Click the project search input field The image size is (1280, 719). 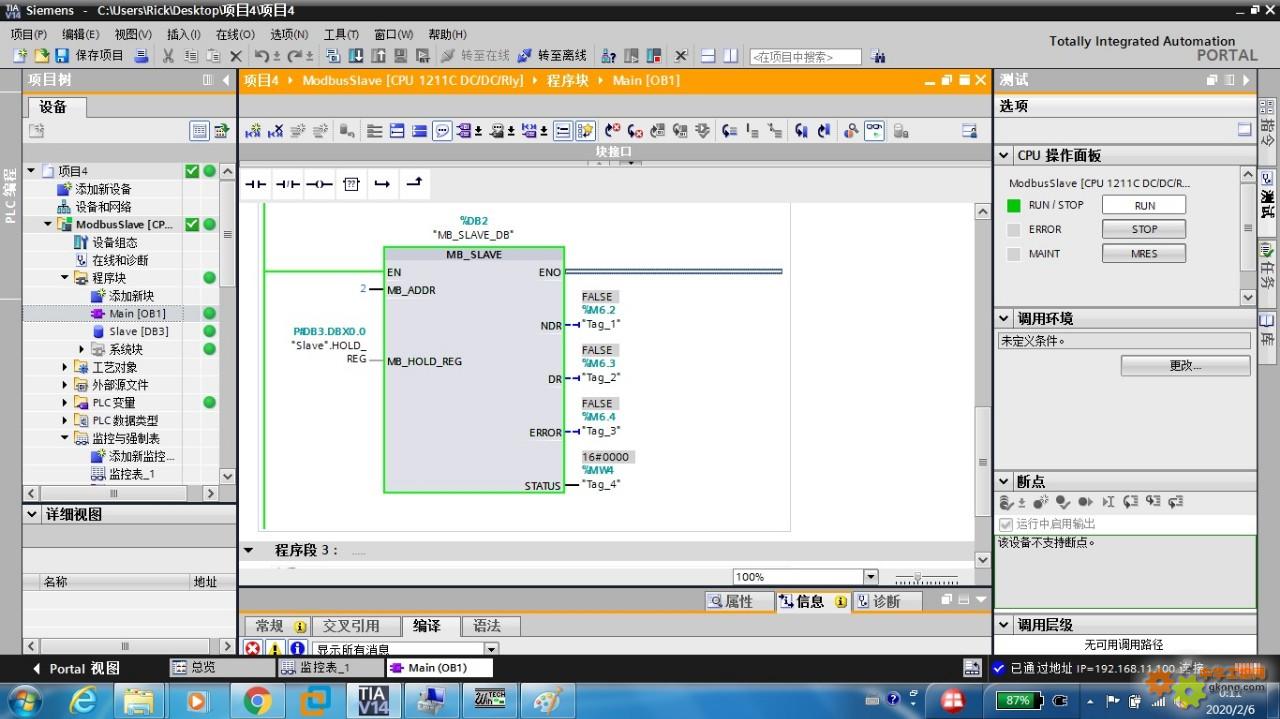(805, 57)
